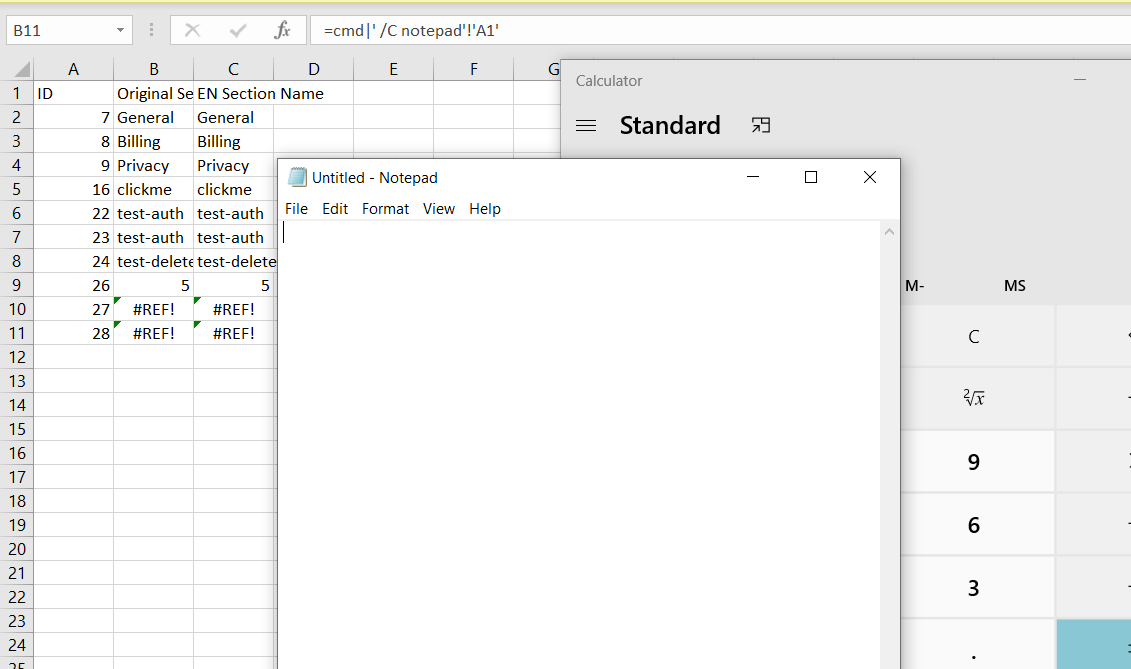Click the Calculator M- memory button
The image size is (1131, 669).
tap(915, 286)
